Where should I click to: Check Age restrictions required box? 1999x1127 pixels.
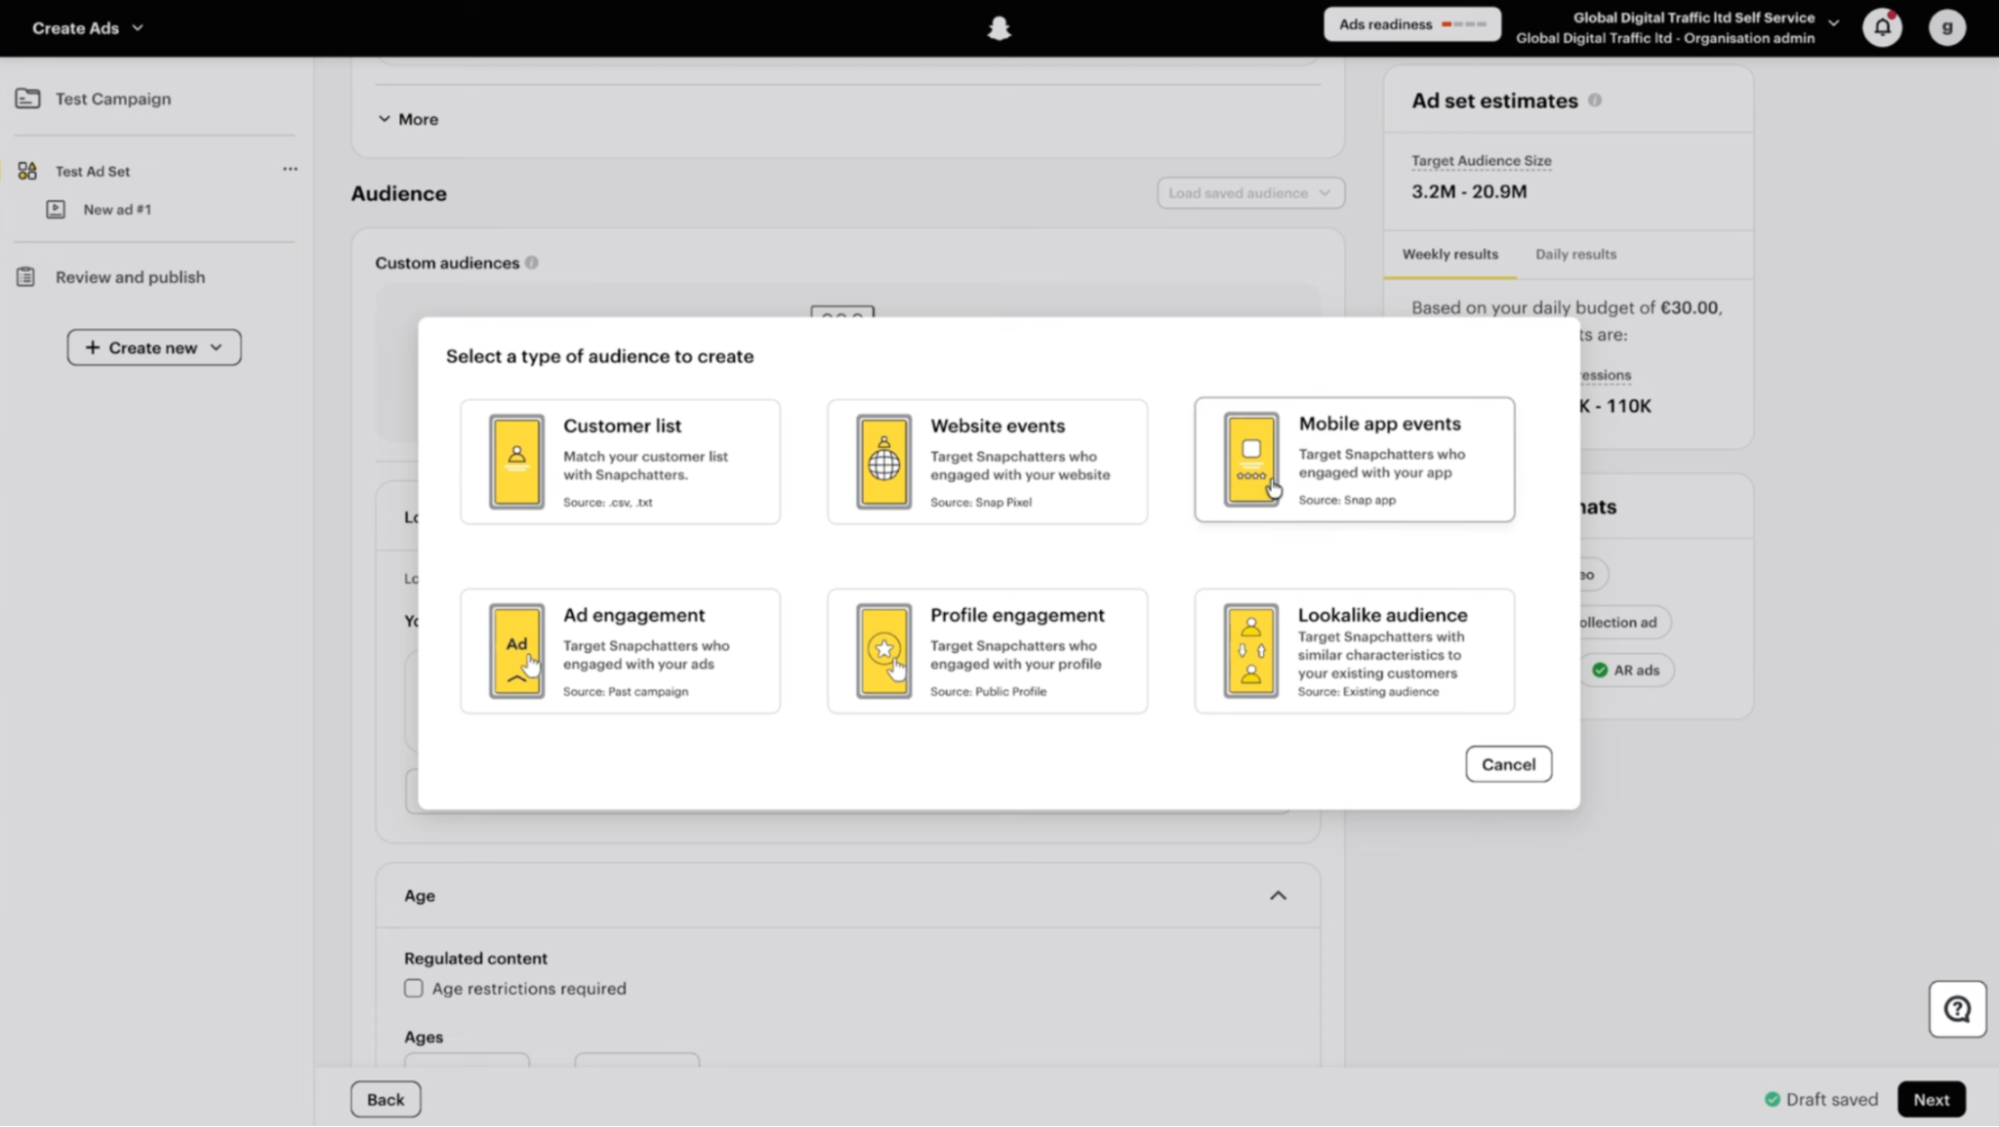(x=413, y=988)
